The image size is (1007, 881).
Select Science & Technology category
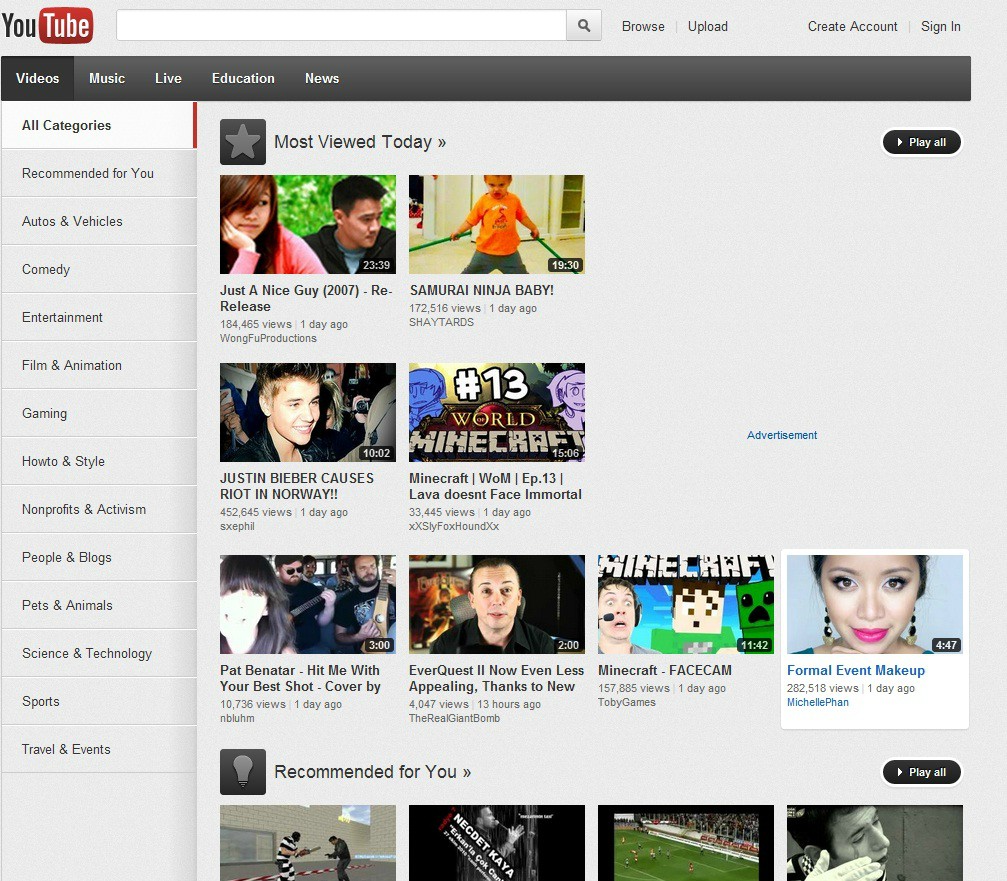(x=87, y=653)
